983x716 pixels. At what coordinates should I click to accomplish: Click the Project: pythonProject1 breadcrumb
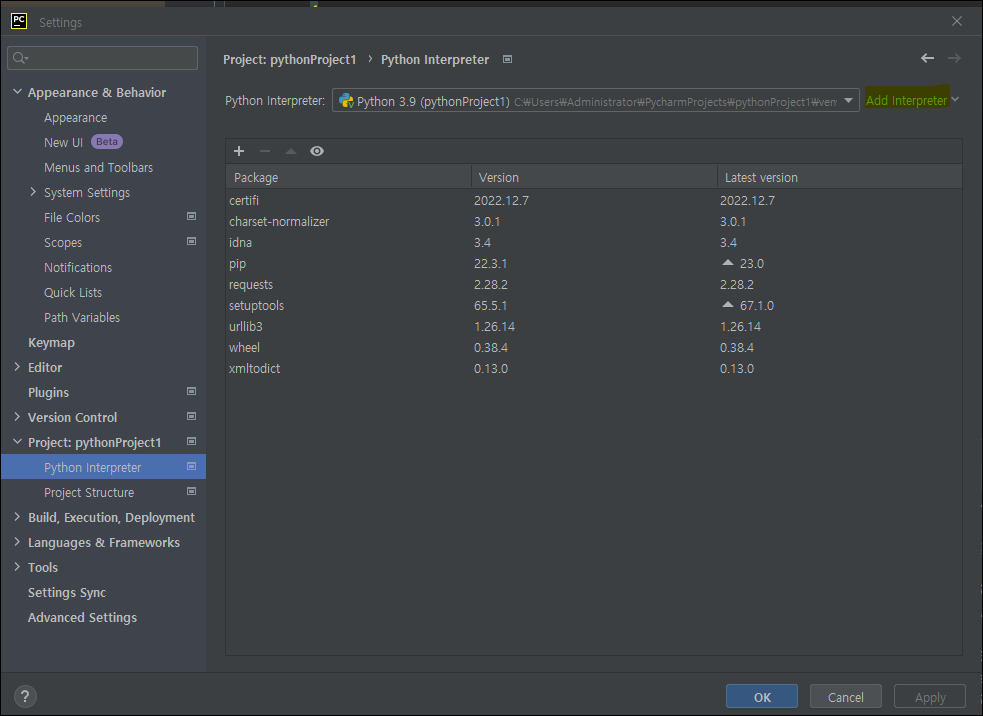point(290,60)
